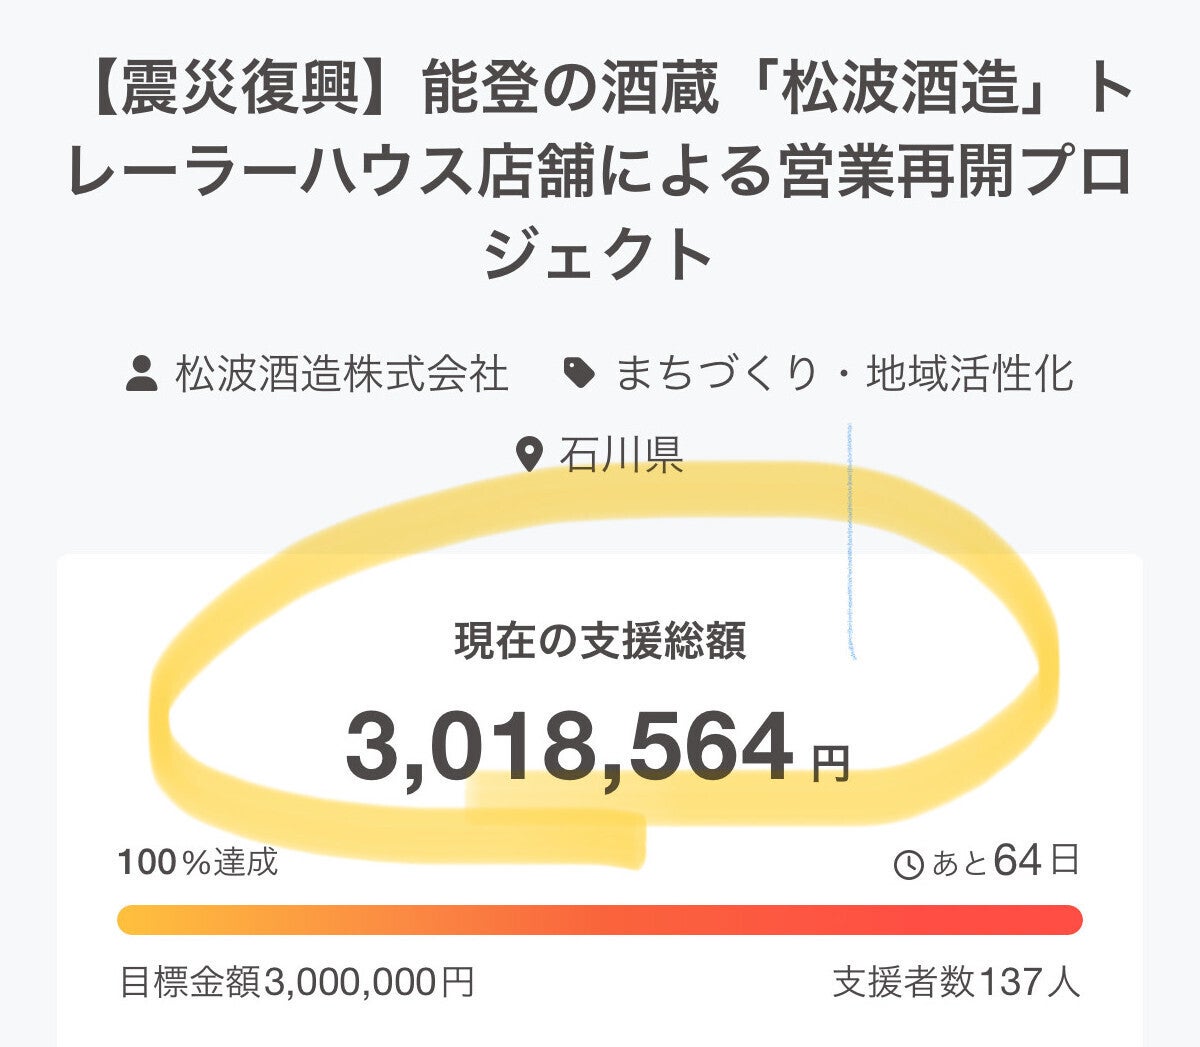The height and width of the screenshot is (1047, 1200).
Task: Click the tag icon before まちづくり・地域活性化
Action: pyautogui.click(x=579, y=375)
